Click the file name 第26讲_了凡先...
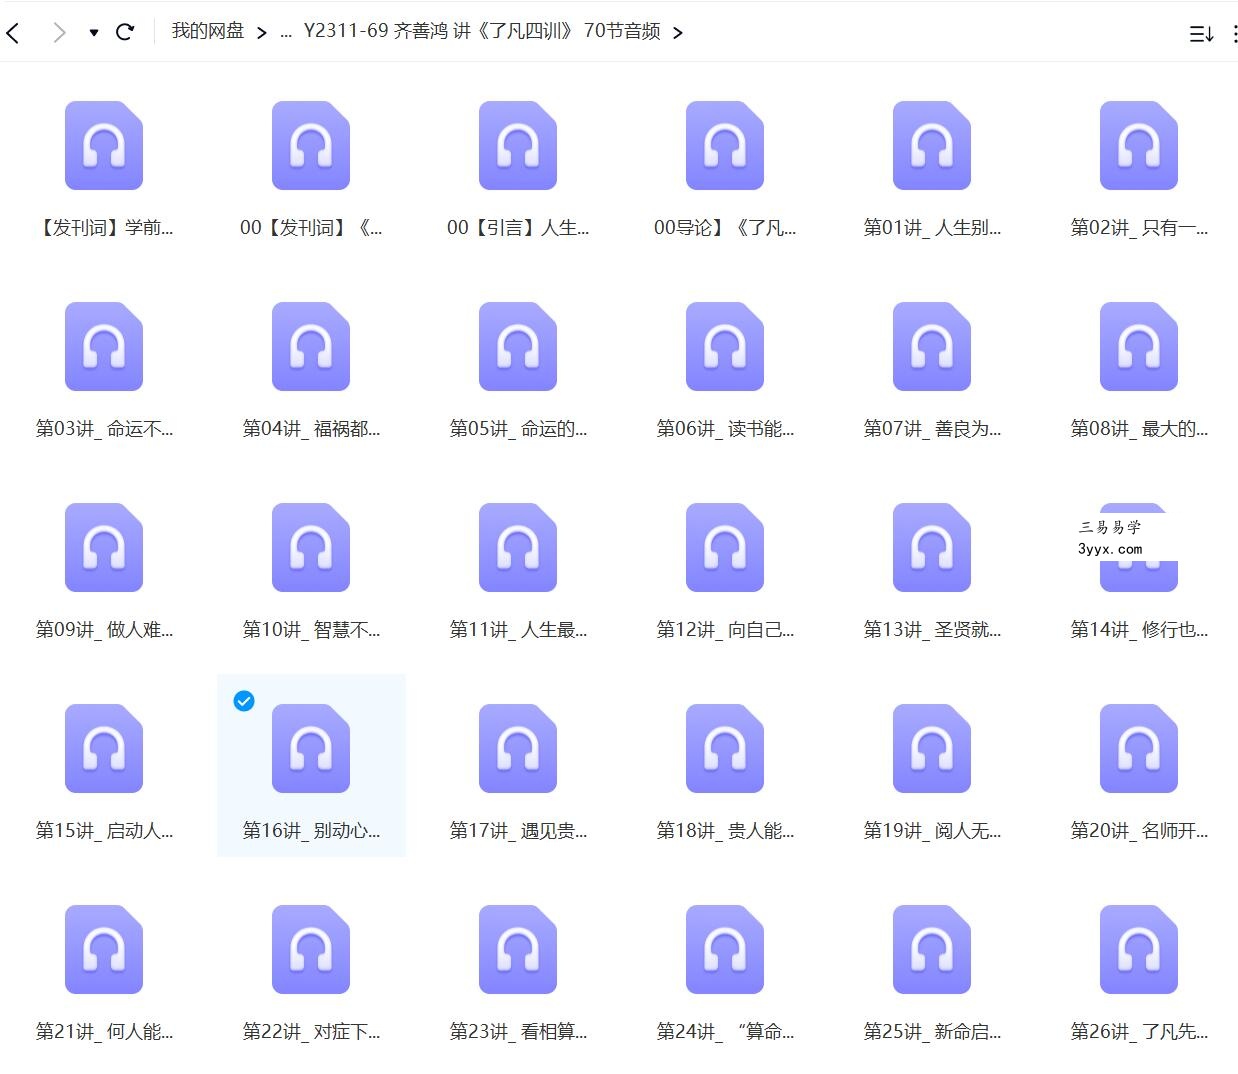This screenshot has height=1074, width=1238. tap(1139, 1032)
